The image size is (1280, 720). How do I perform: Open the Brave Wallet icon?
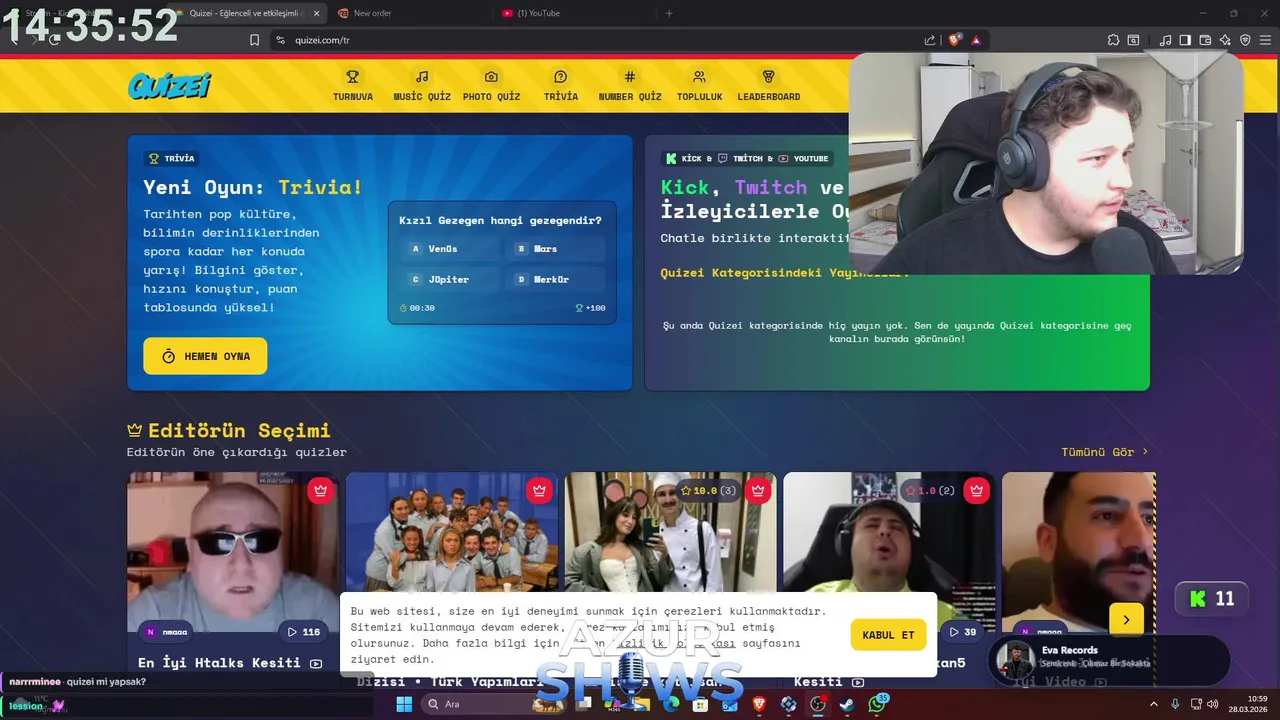[x=1205, y=40]
